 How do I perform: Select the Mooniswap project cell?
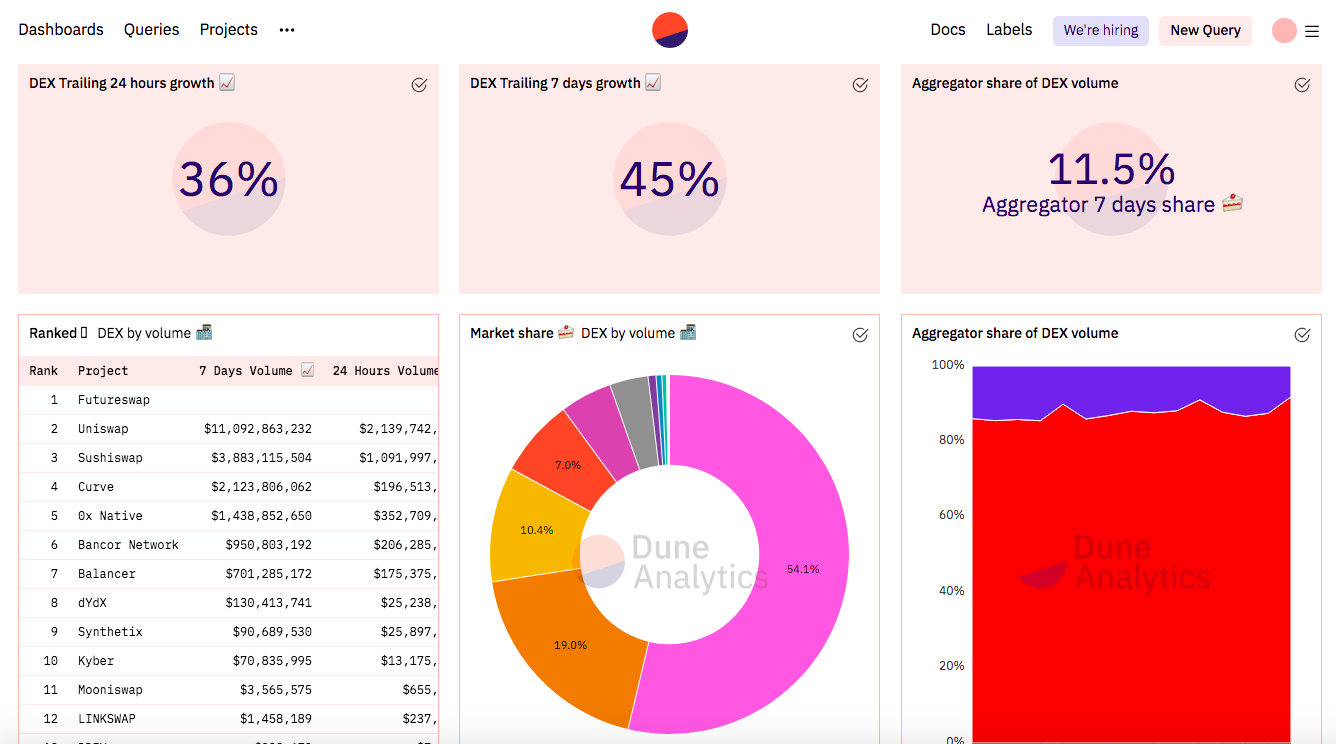110,690
